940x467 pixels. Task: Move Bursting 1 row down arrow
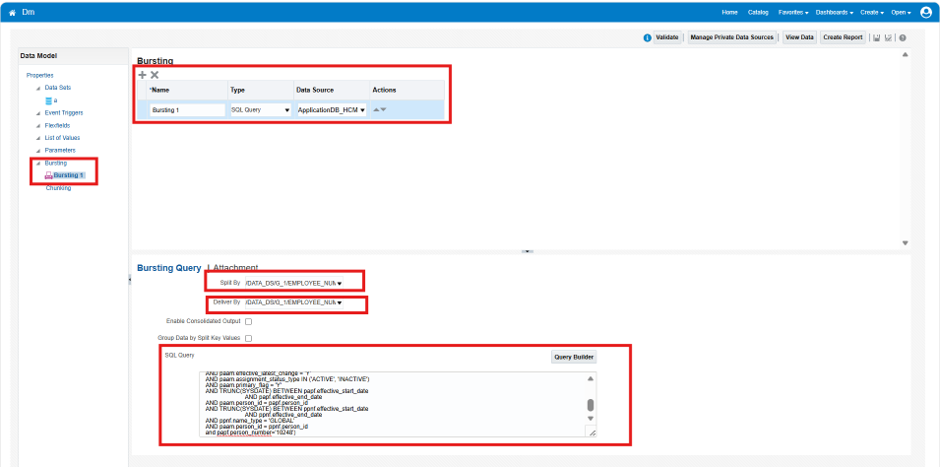point(383,110)
